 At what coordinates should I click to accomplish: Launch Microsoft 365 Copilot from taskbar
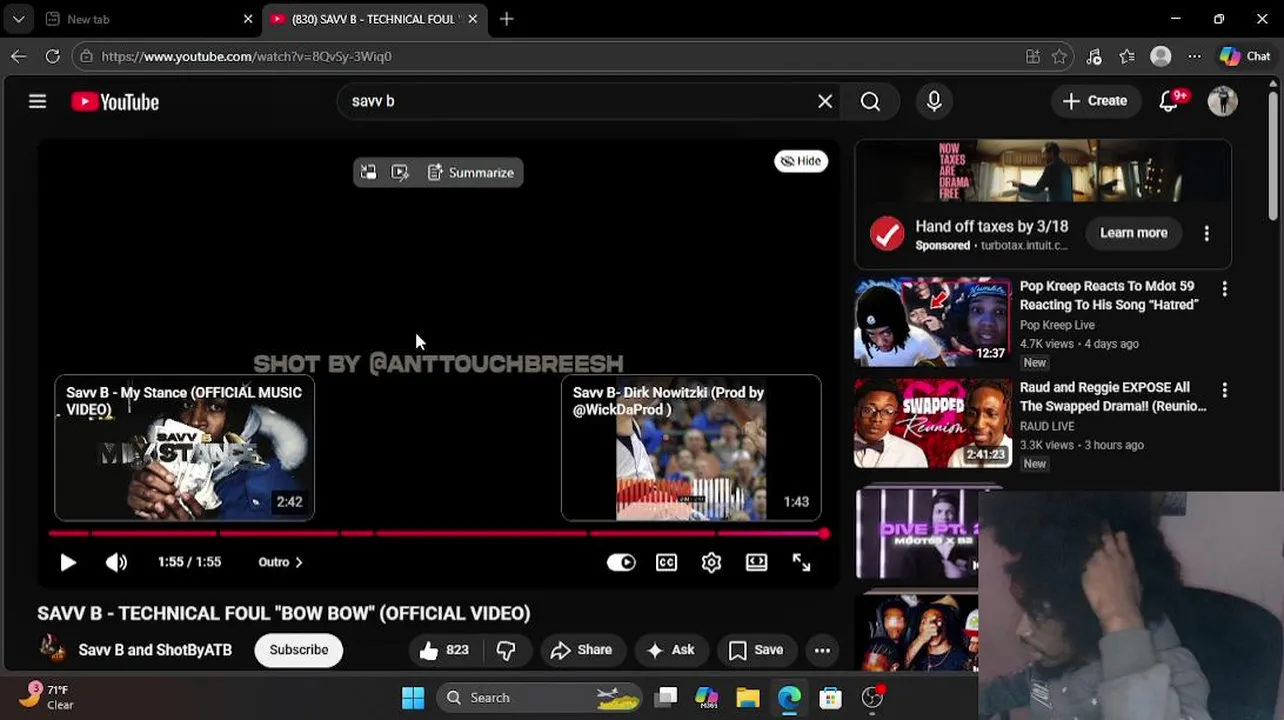[707, 698]
